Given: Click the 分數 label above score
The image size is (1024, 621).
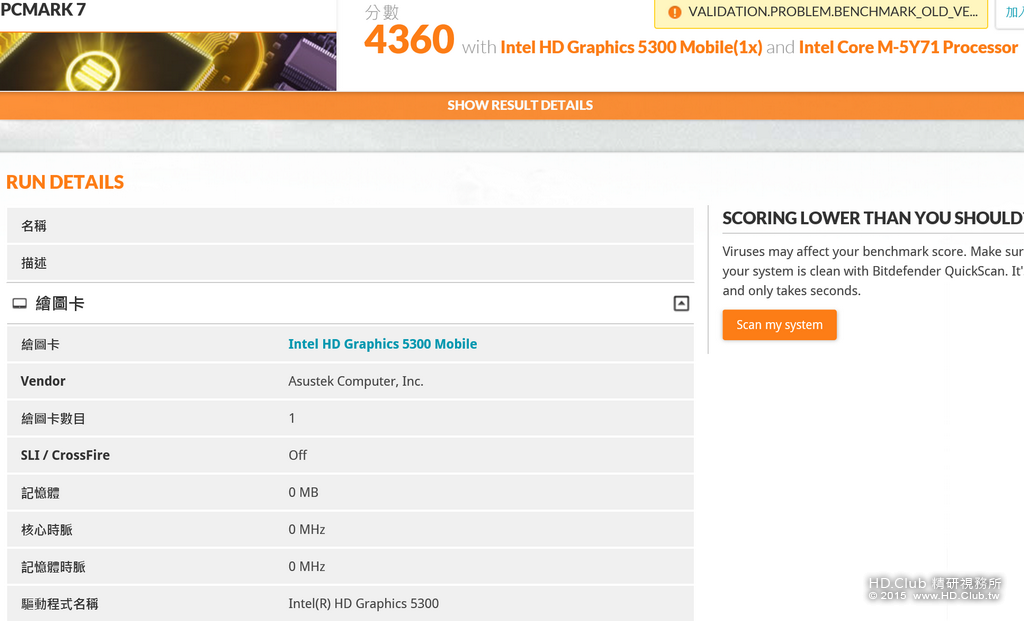Looking at the screenshot, I should coord(382,12).
